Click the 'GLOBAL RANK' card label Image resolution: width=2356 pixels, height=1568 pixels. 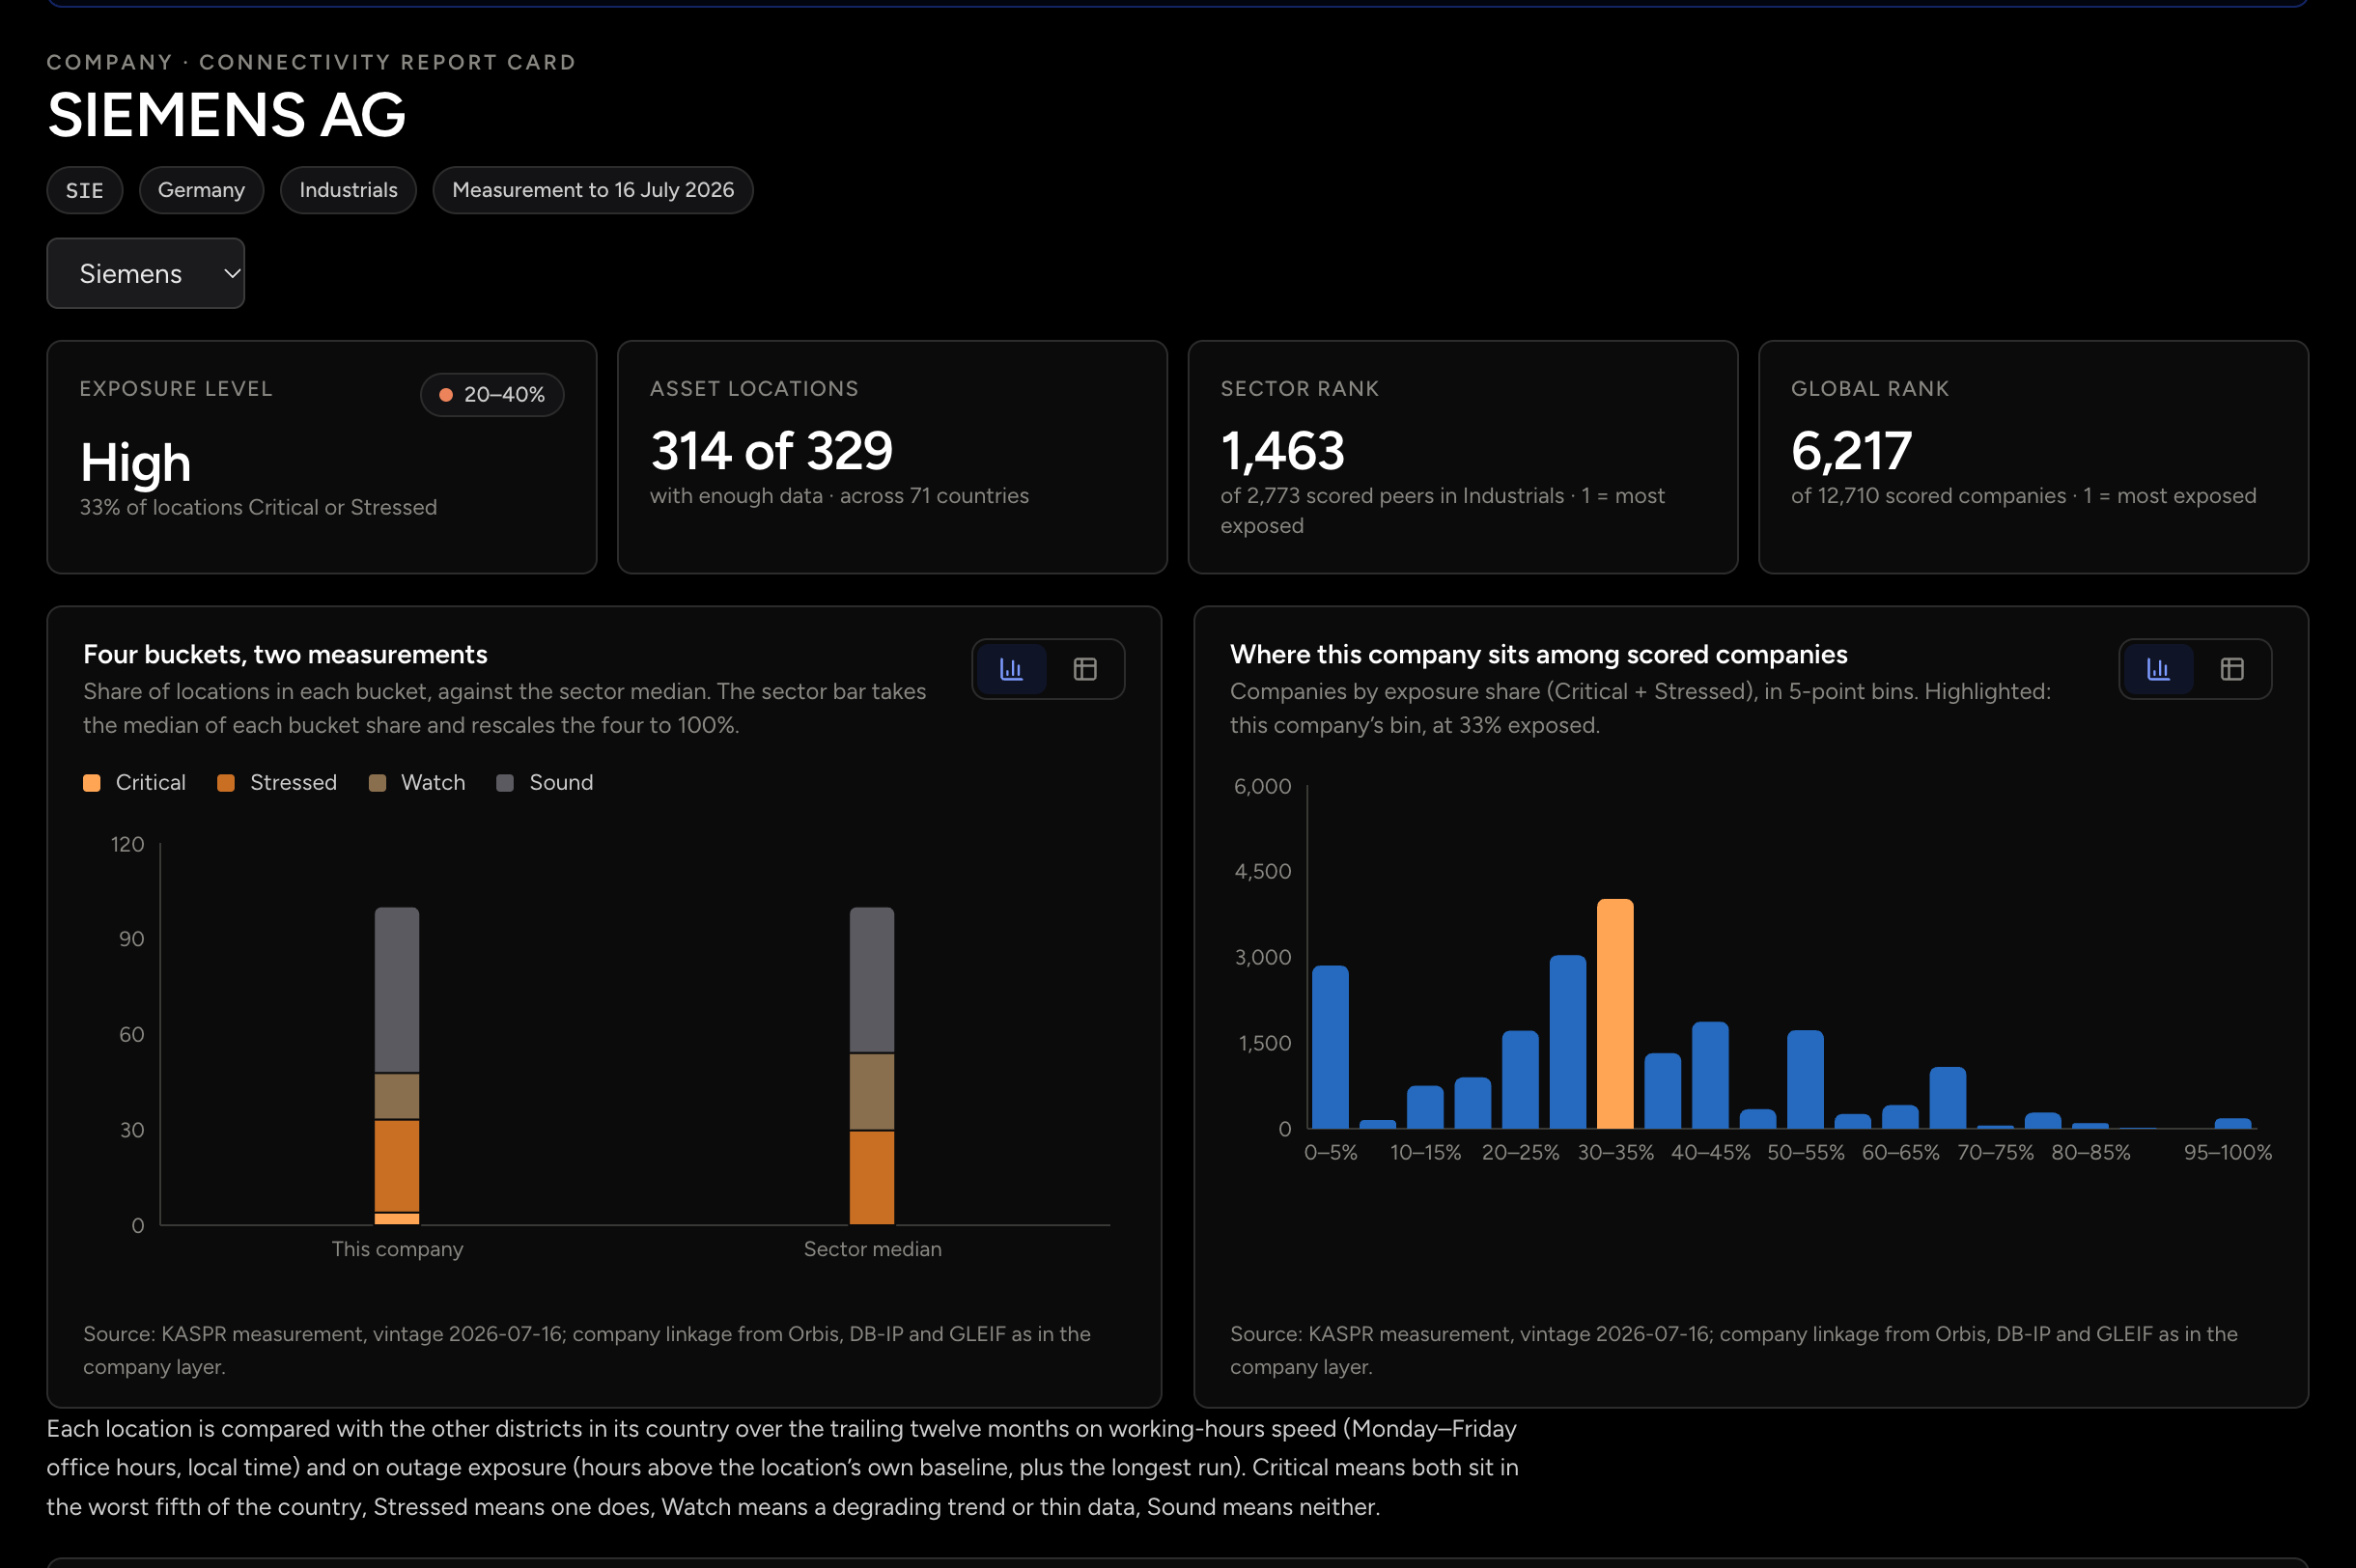coord(1870,389)
